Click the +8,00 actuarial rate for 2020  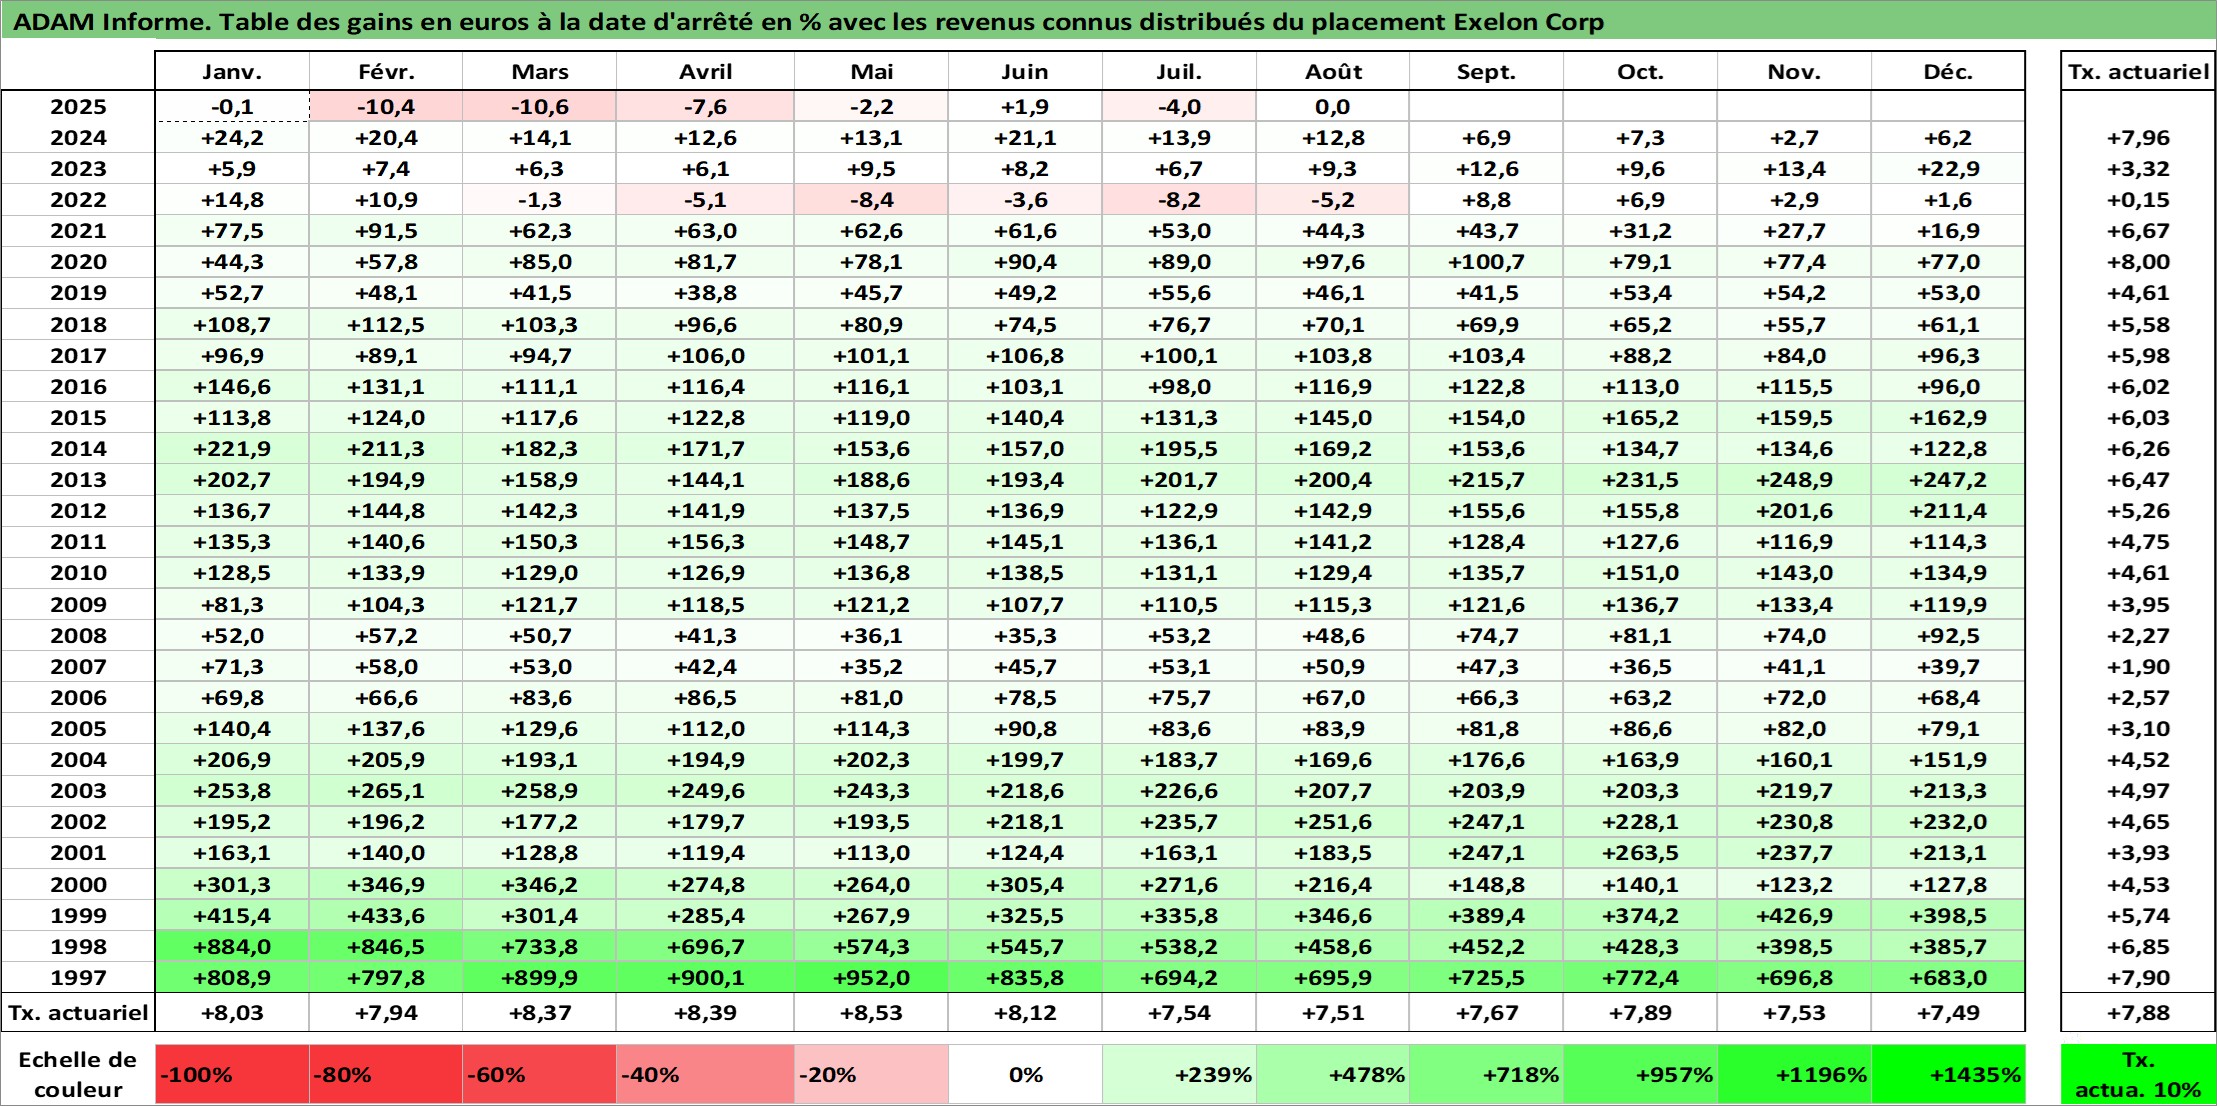[x=2138, y=261]
